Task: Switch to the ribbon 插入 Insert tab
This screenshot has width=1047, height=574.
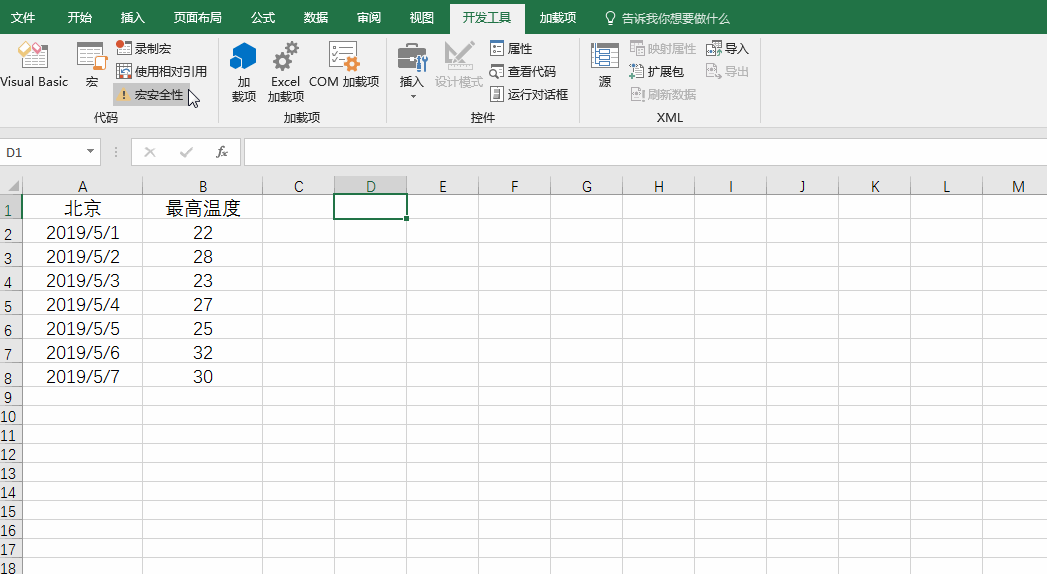Action: tap(132, 18)
